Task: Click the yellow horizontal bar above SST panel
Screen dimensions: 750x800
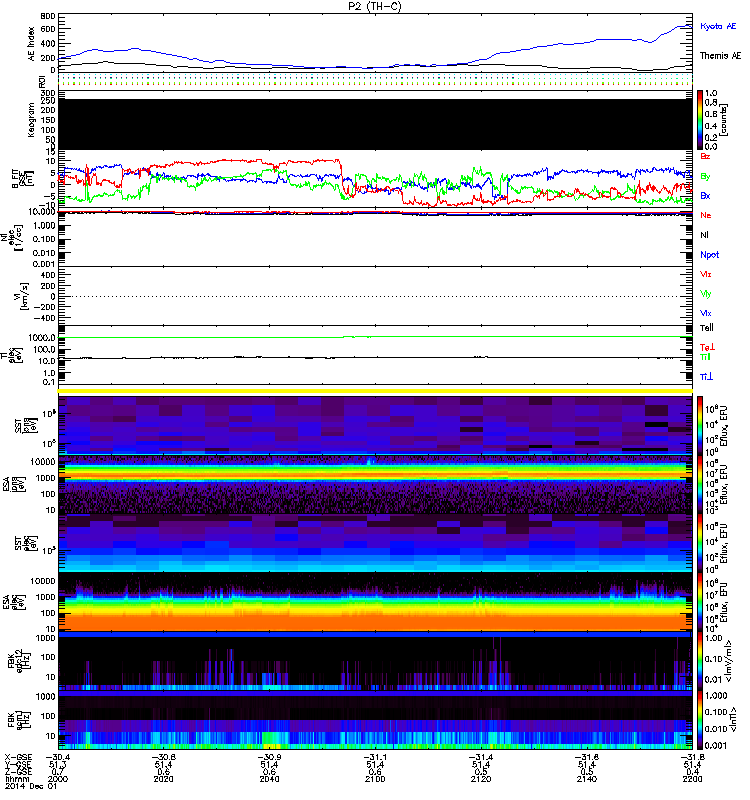Action: click(x=375, y=391)
